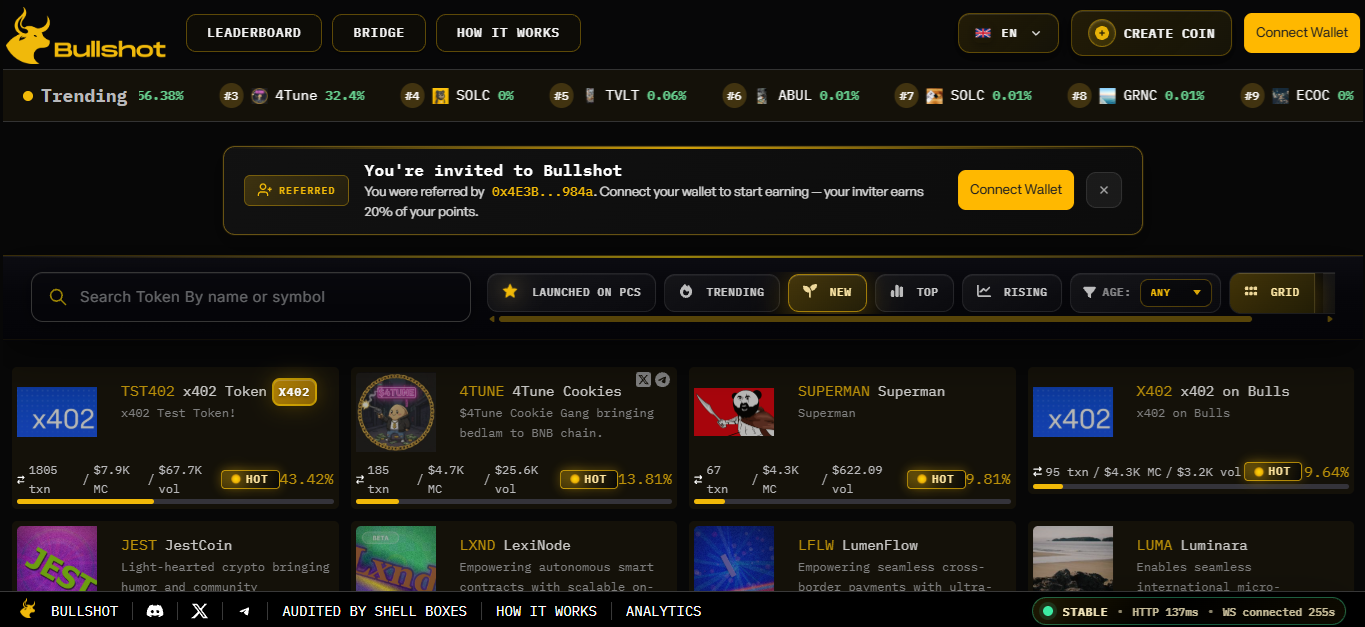This screenshot has height=627, width=1365.
Task: Click the search magnifier icon
Action: coord(58,297)
